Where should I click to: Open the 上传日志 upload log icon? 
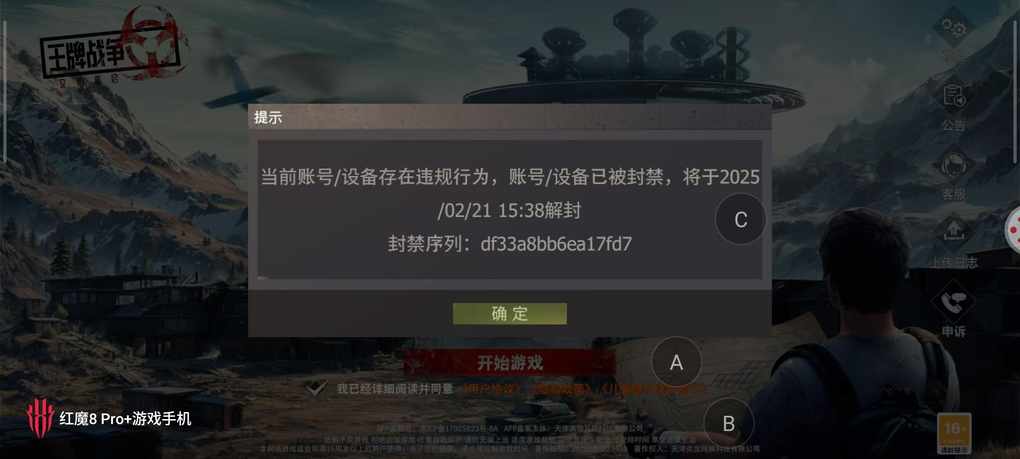click(x=954, y=242)
